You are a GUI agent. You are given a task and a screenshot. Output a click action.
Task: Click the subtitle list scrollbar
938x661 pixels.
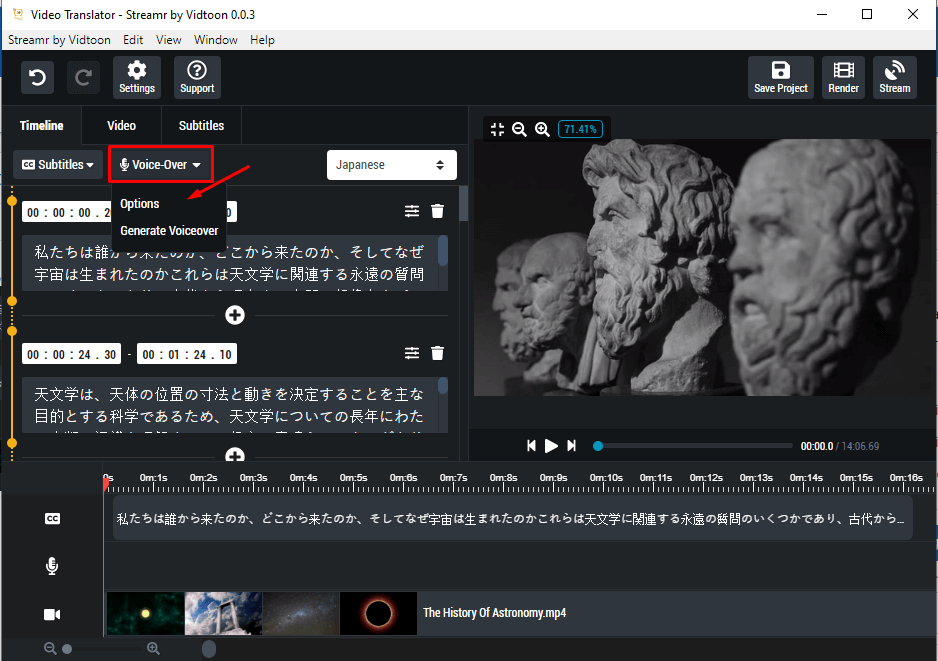(463, 205)
